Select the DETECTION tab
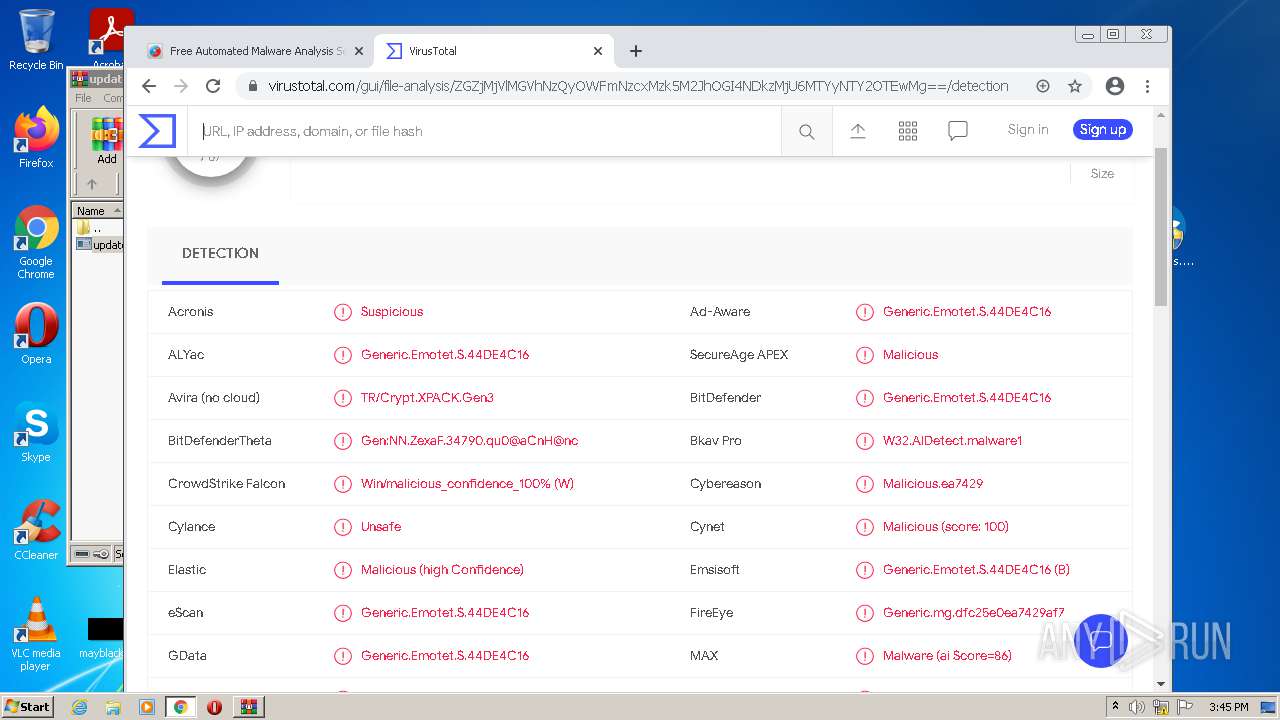The height and width of the screenshot is (720, 1280). [220, 254]
